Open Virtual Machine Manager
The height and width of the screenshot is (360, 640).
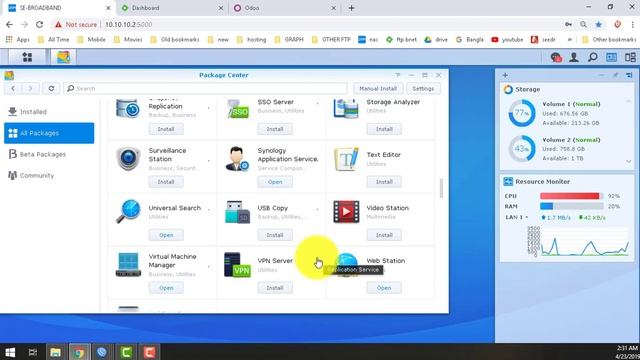[166, 288]
